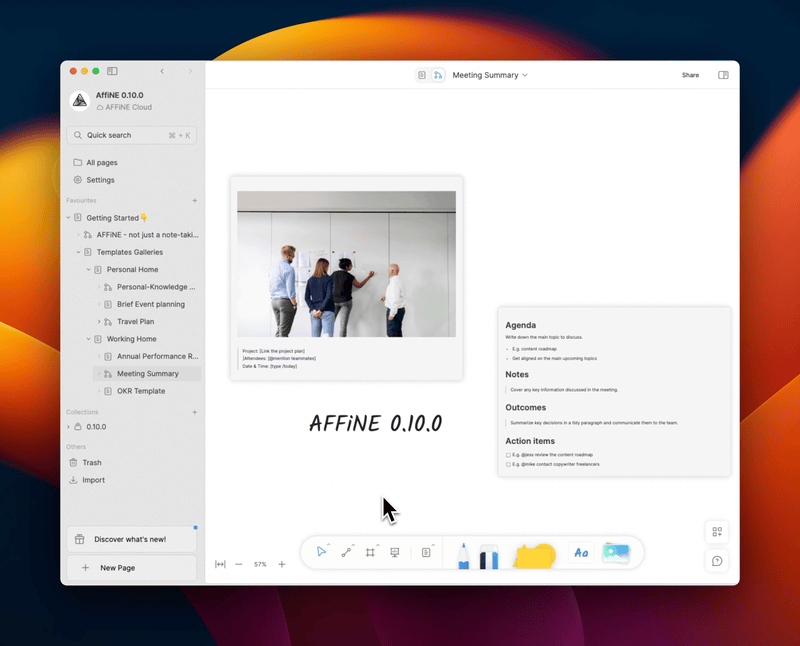800x646 pixels.
Task: Expand the 0.10.0 collection
Action: coord(68,427)
